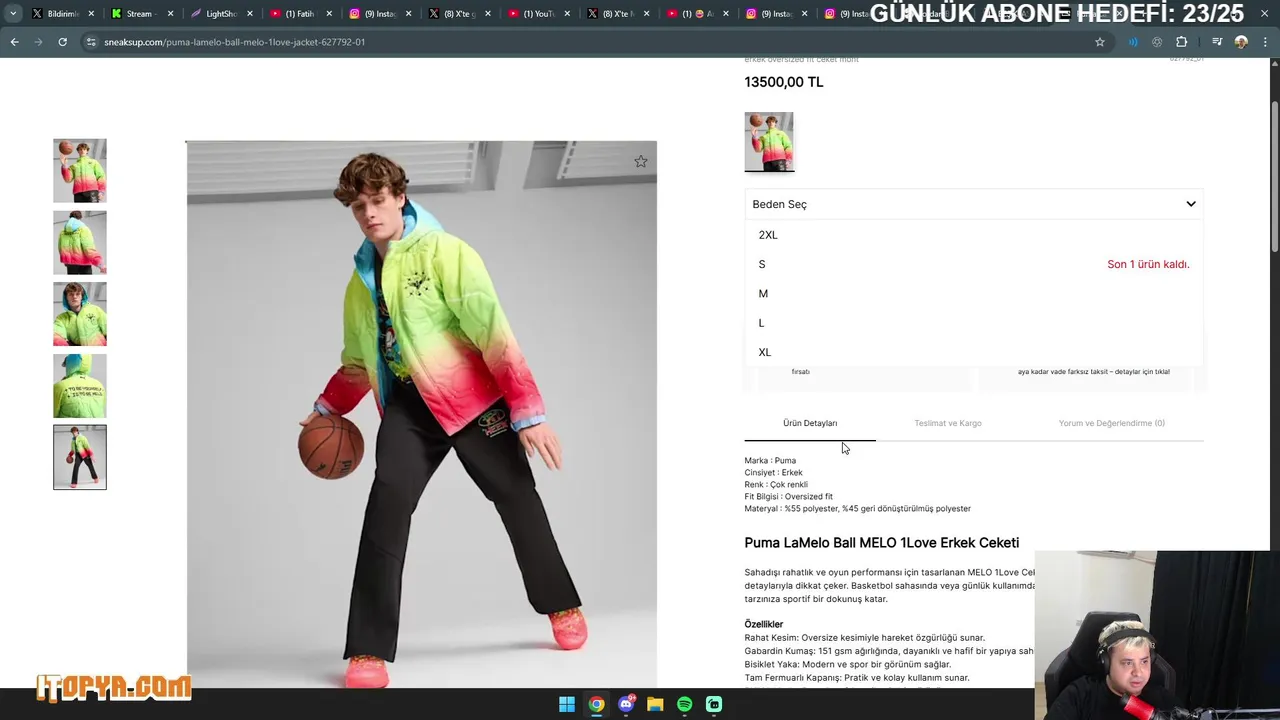Viewport: 1280px width, 720px height.
Task: Open the tab search dropdown arrow
Action: tap(12, 14)
